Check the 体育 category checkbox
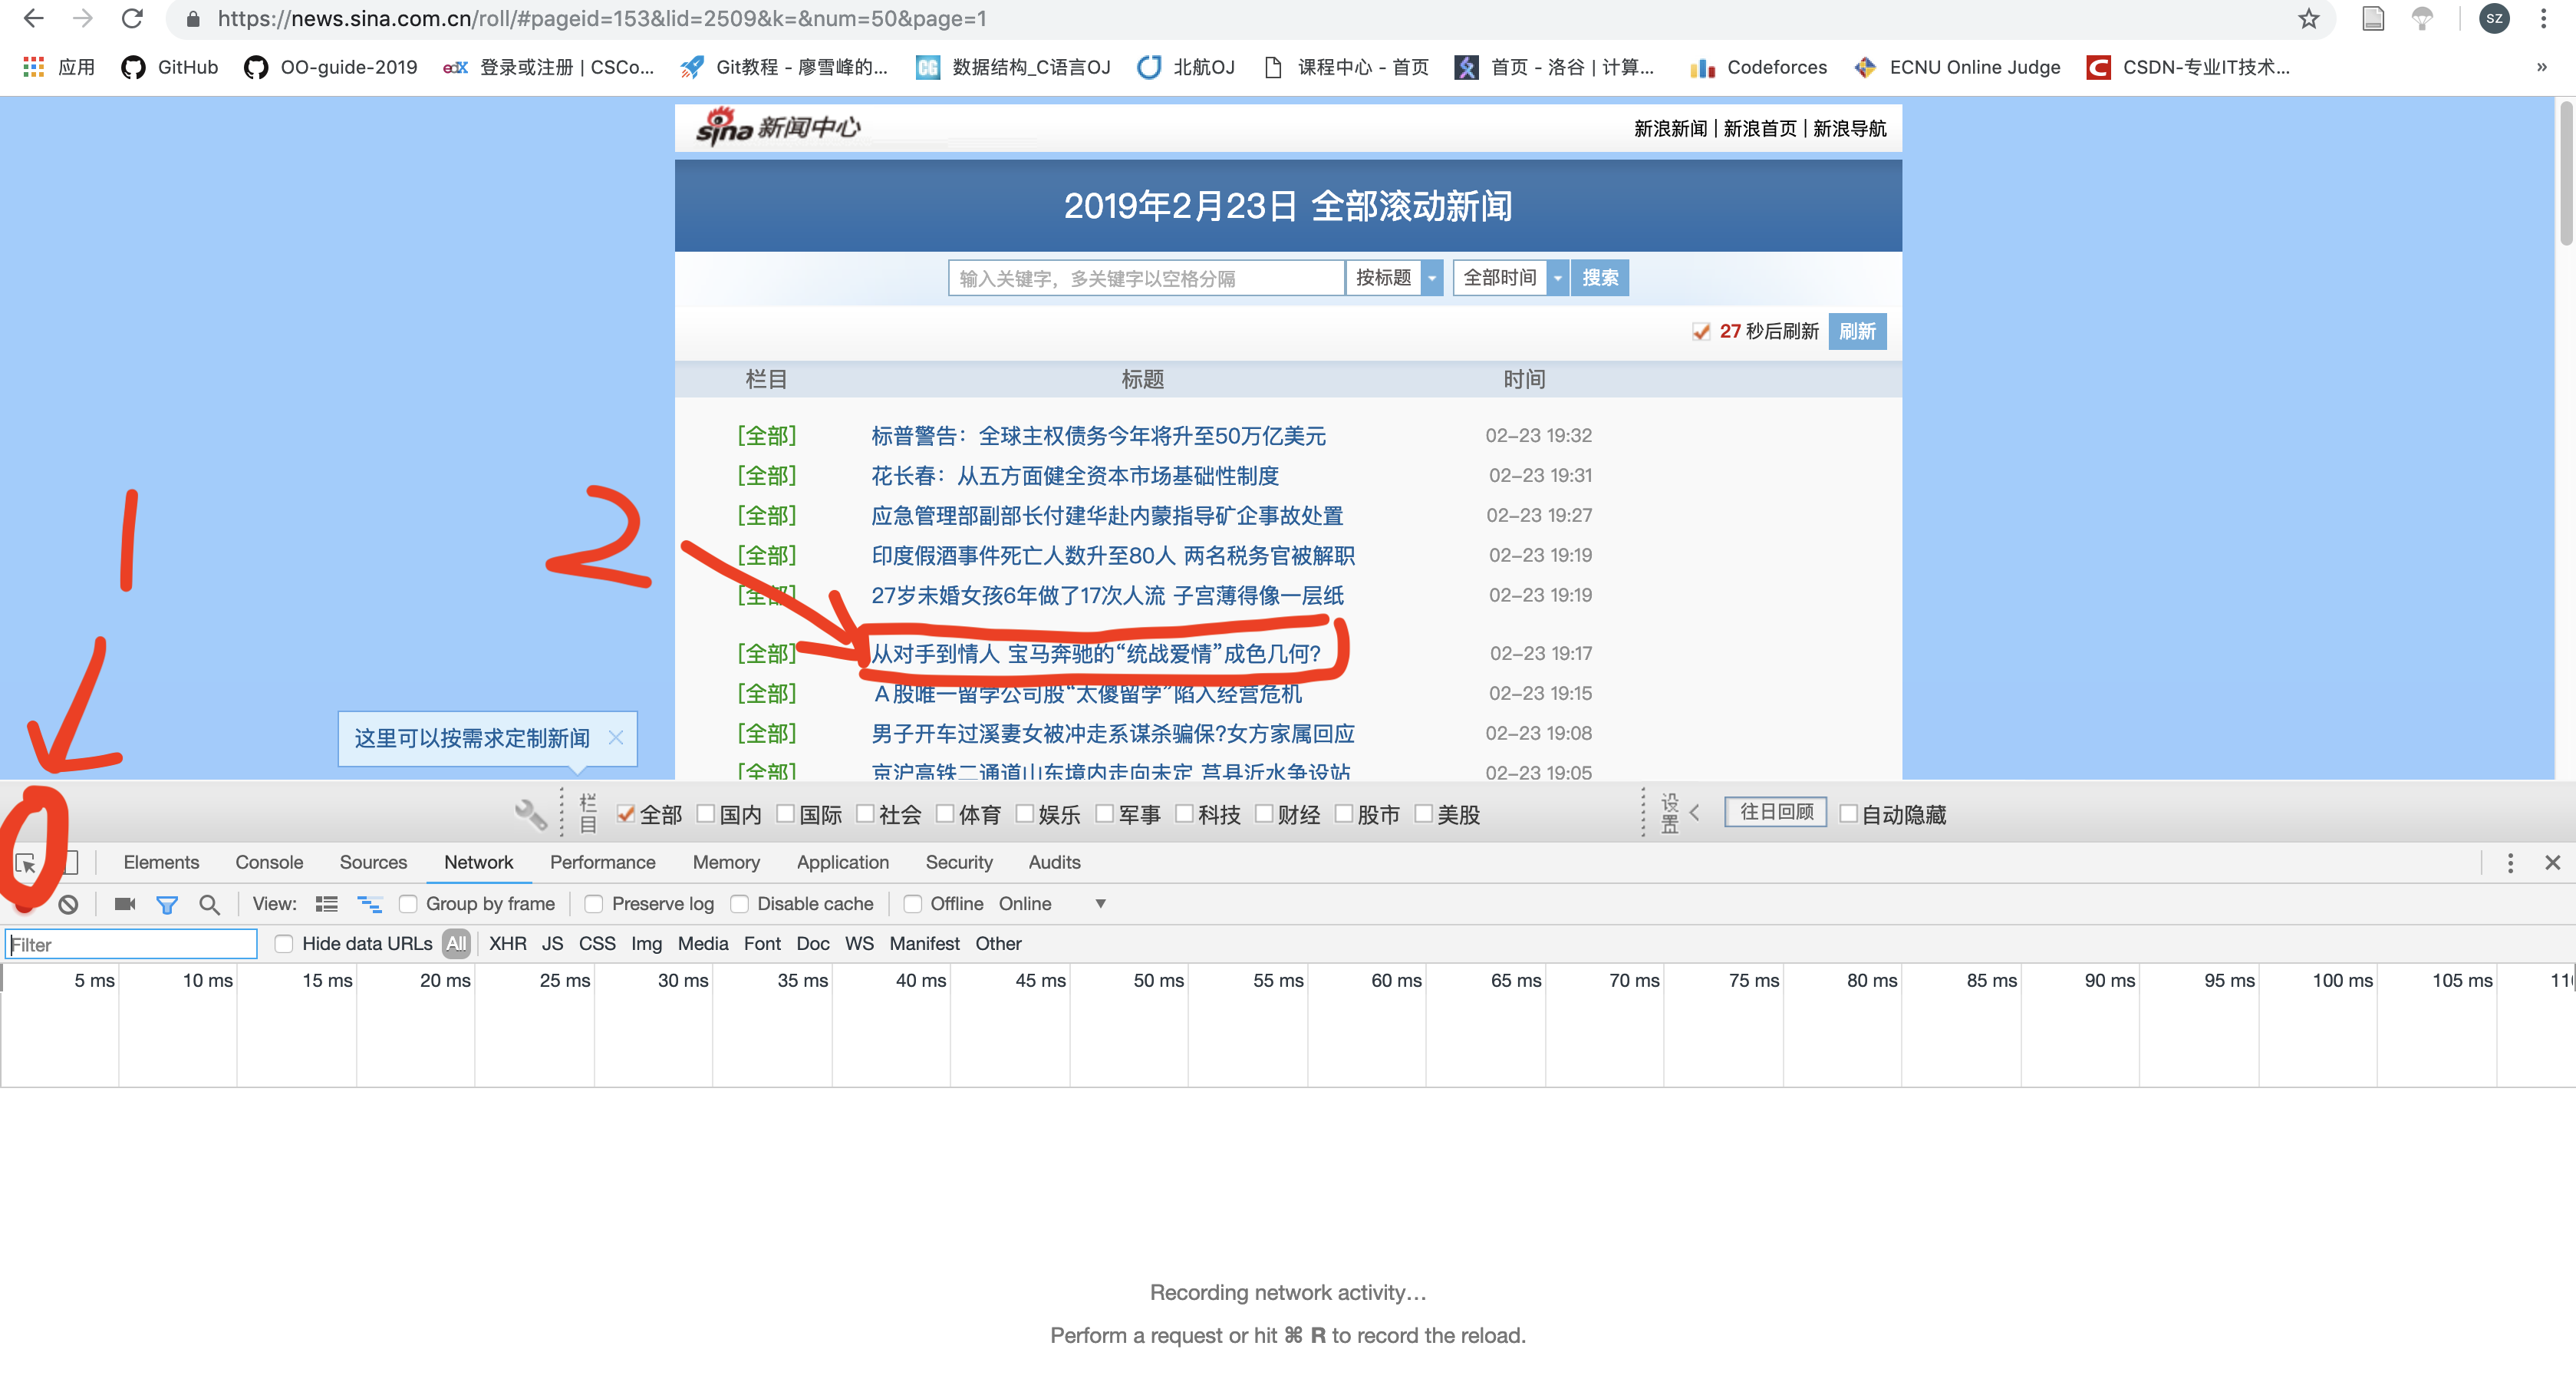Screen dimensions: 2576x1392 tap(945, 815)
